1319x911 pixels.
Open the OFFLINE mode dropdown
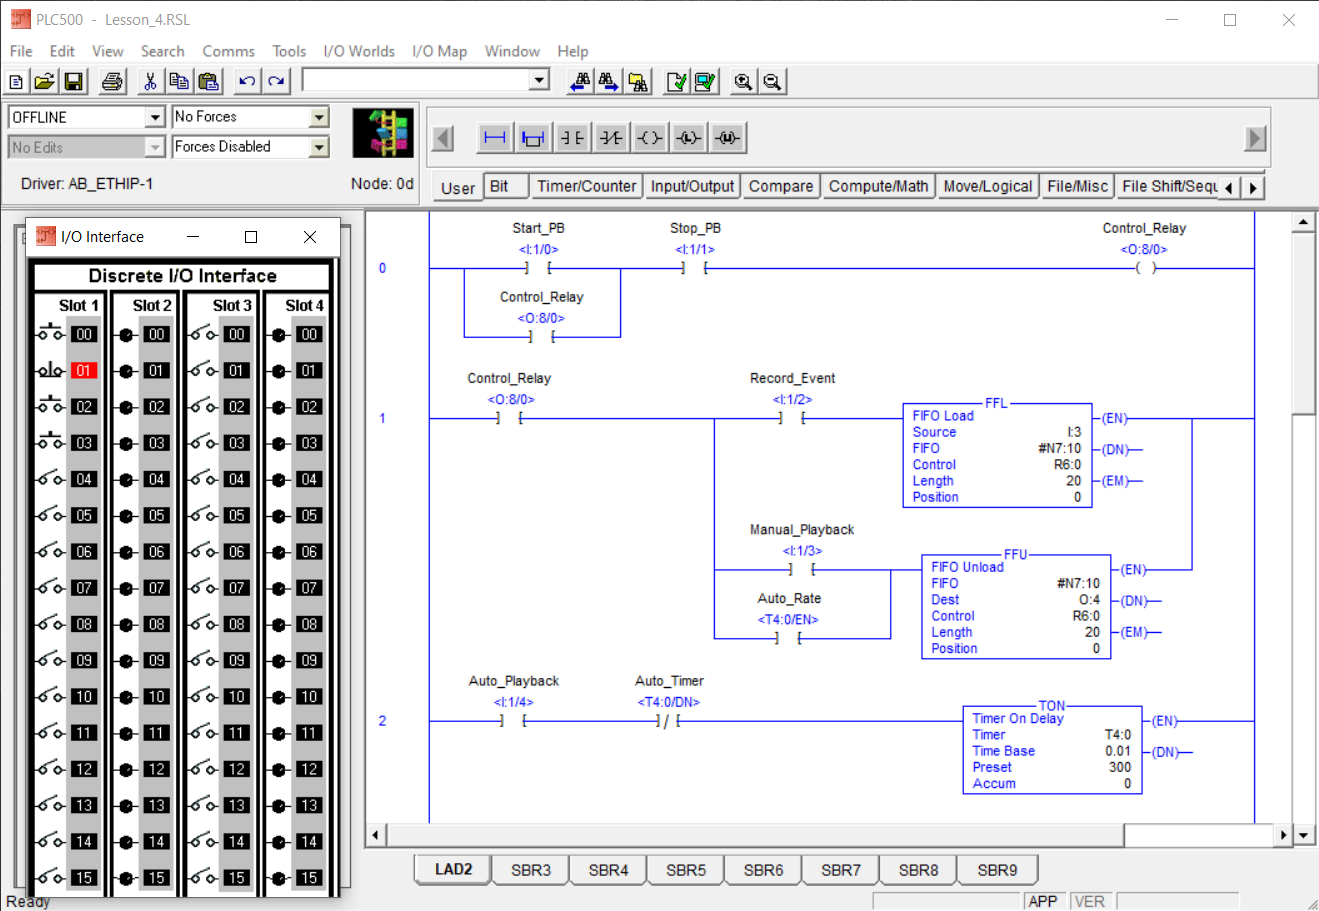click(x=155, y=117)
